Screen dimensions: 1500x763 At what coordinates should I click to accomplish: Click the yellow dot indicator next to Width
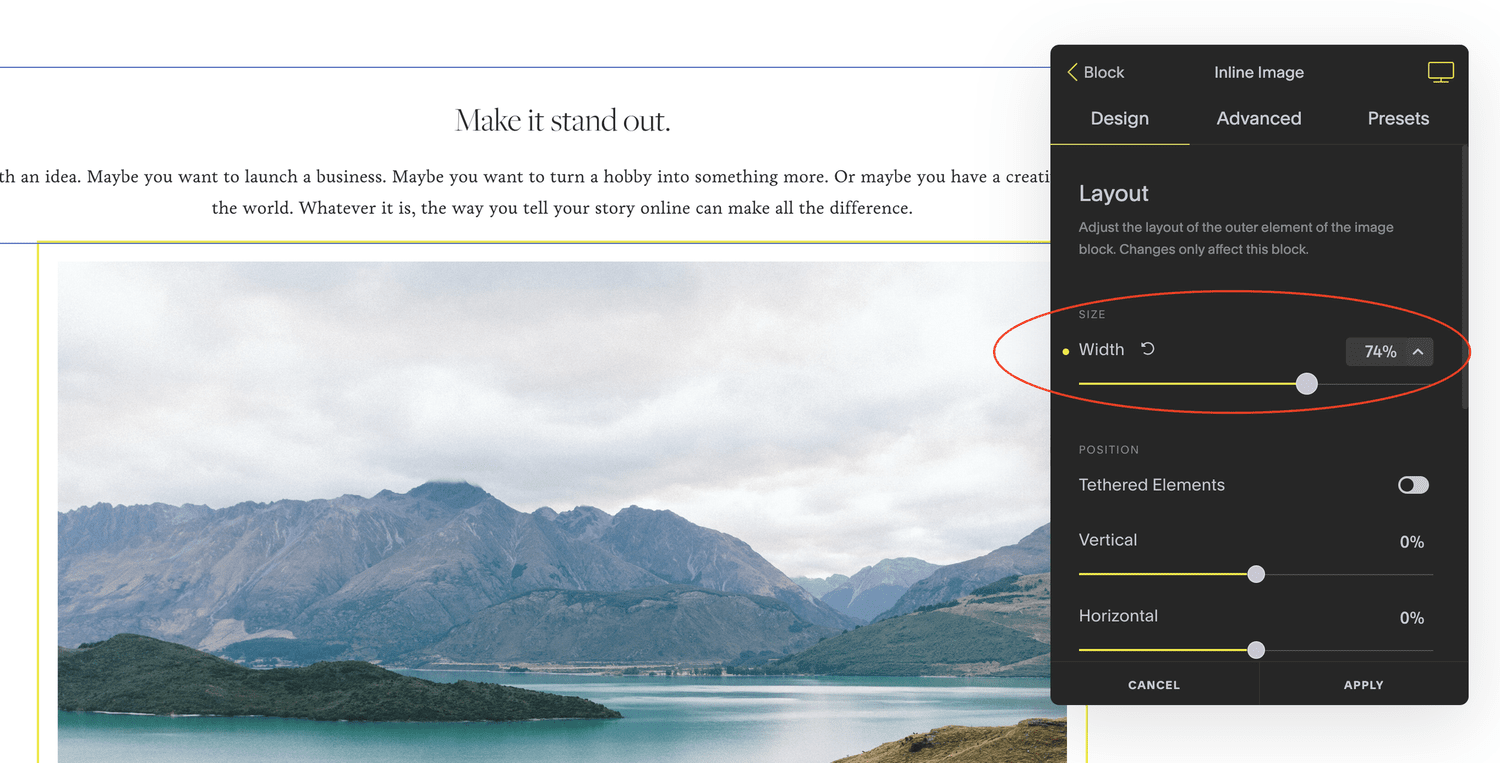point(1066,350)
